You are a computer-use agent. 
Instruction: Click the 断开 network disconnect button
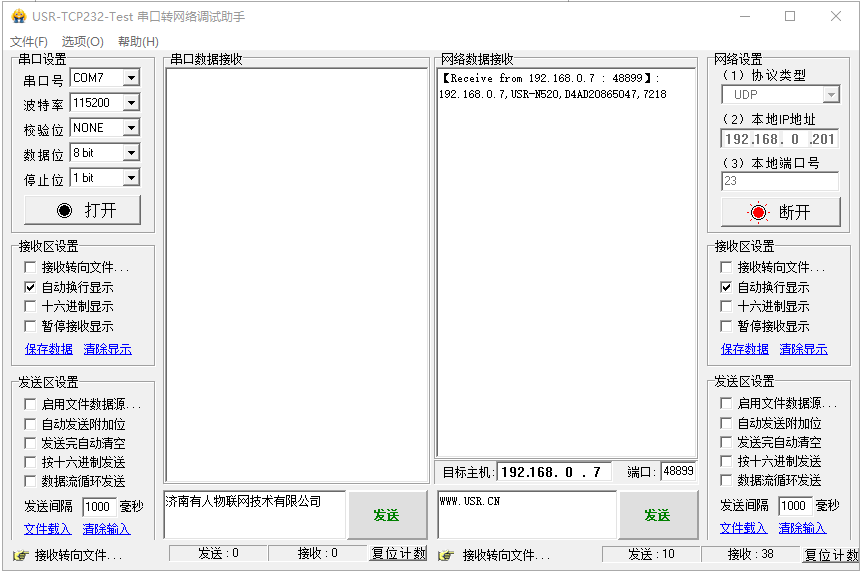[x=780, y=212]
